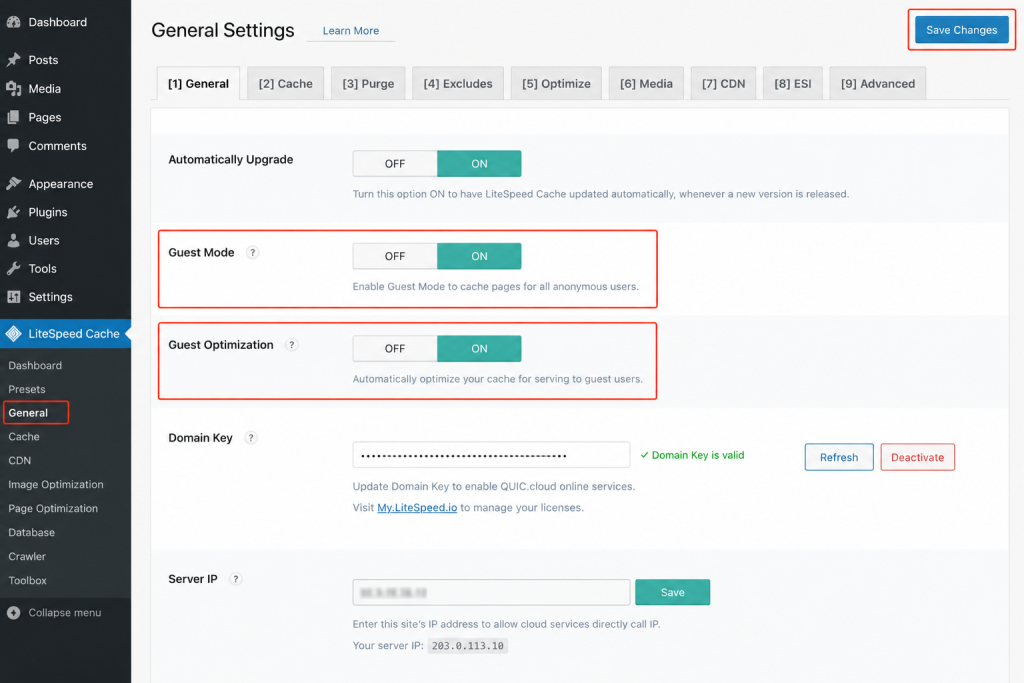The width and height of the screenshot is (1024, 683).
Task: Select the [8] ESI tab
Action: click(793, 84)
